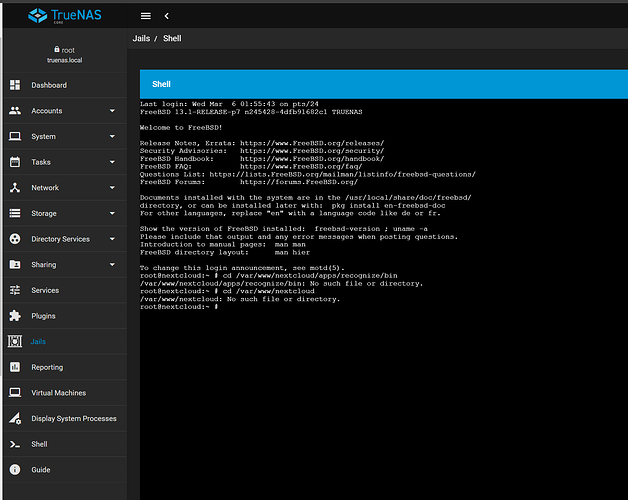Image resolution: width=628 pixels, height=500 pixels.
Task: Open the Services menu item
Action: coord(65,290)
